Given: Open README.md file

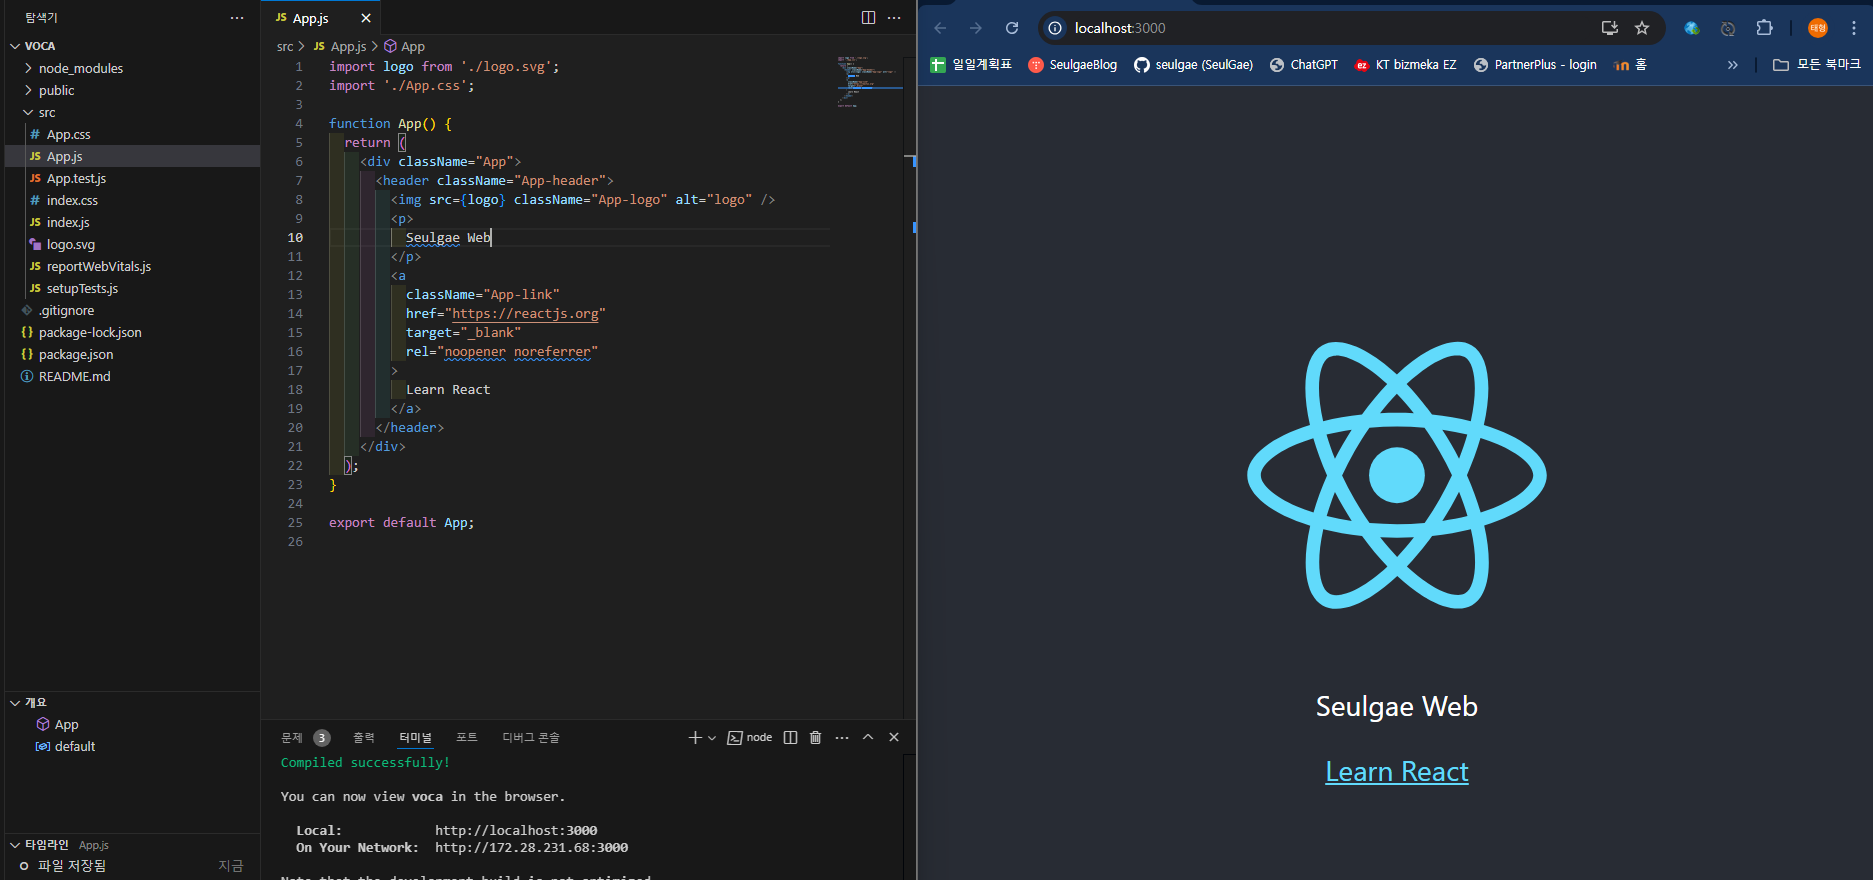Looking at the screenshot, I should [132, 376].
